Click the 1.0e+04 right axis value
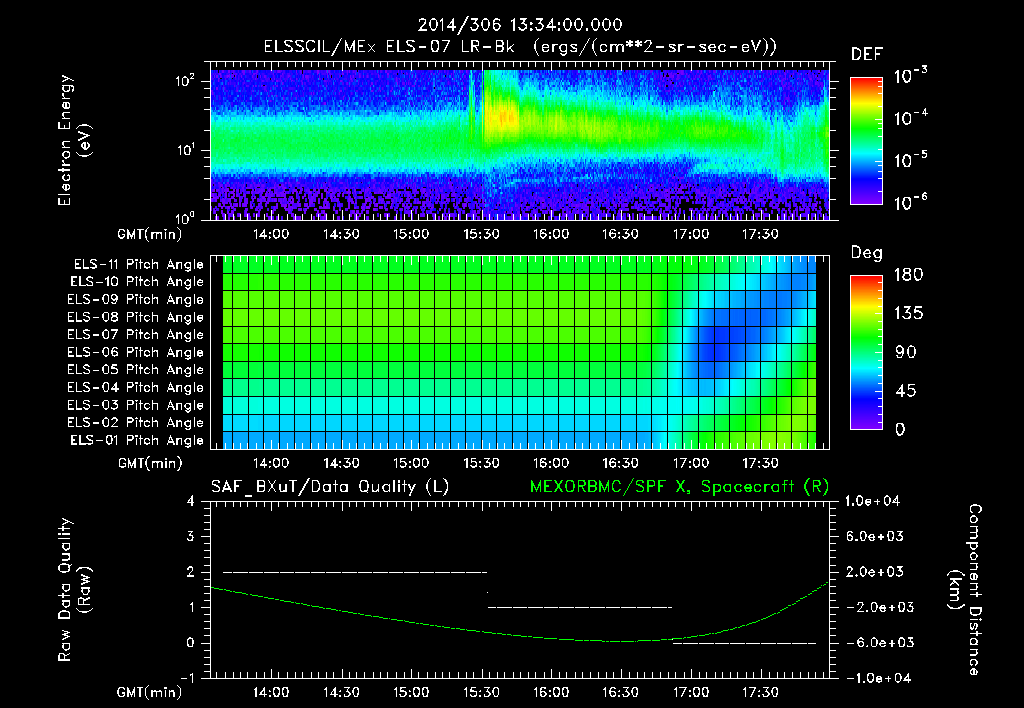This screenshot has height=708, width=1024. (872, 501)
